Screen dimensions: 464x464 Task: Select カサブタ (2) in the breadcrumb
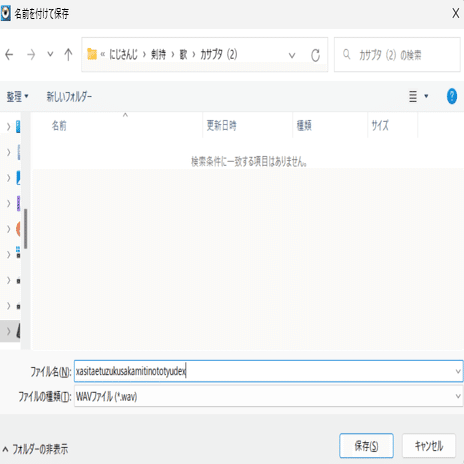(x=219, y=54)
